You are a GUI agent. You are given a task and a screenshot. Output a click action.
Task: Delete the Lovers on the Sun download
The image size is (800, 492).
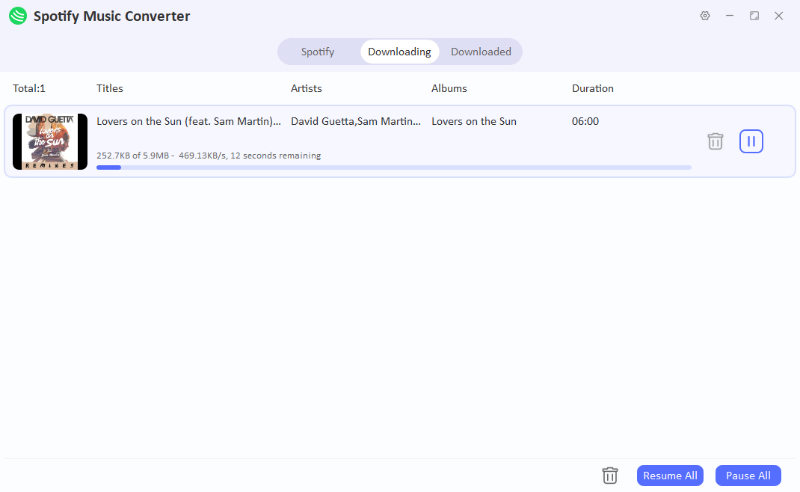coord(715,141)
